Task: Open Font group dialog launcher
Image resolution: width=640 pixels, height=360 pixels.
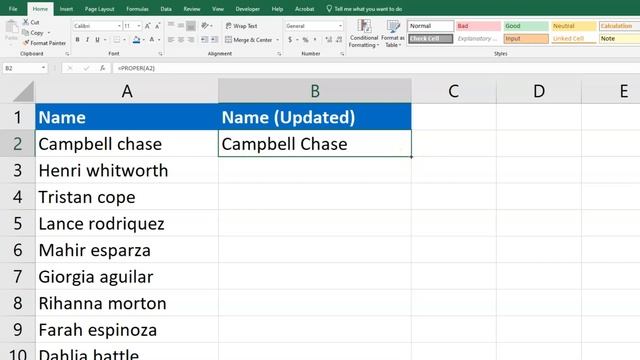Action: (x=160, y=54)
